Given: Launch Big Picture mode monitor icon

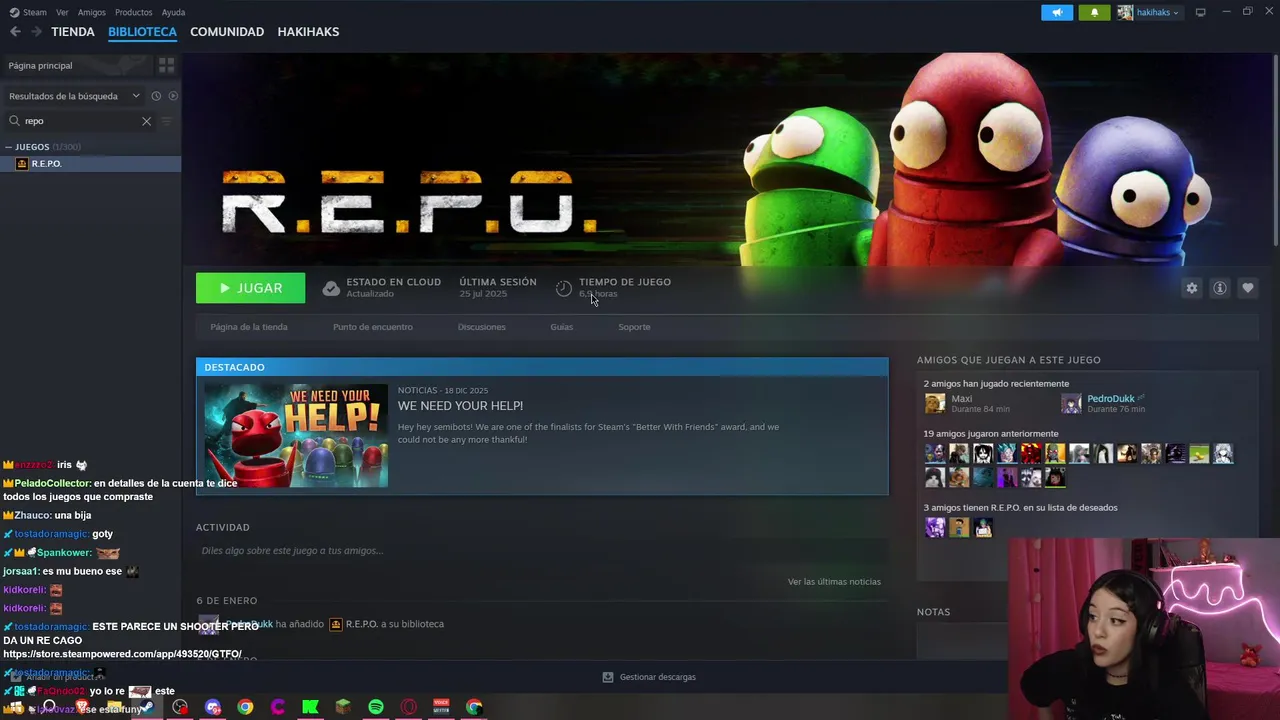Looking at the screenshot, I should pos(1200,12).
